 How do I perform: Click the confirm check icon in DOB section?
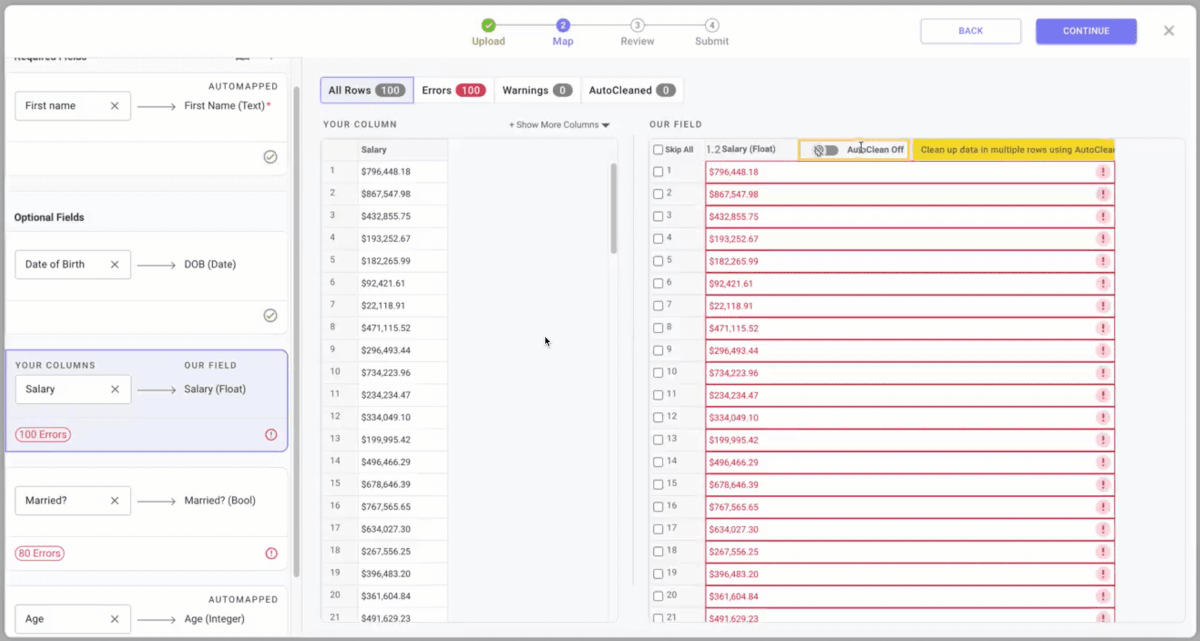pyautogui.click(x=270, y=315)
